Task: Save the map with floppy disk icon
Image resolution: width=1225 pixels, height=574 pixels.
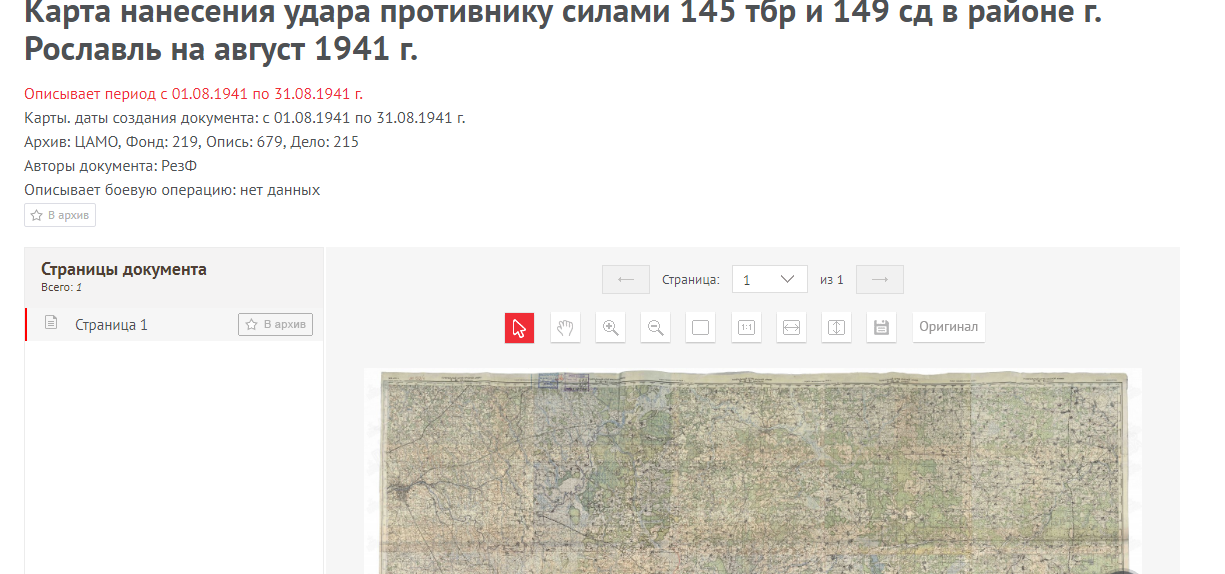Action: [x=881, y=328]
